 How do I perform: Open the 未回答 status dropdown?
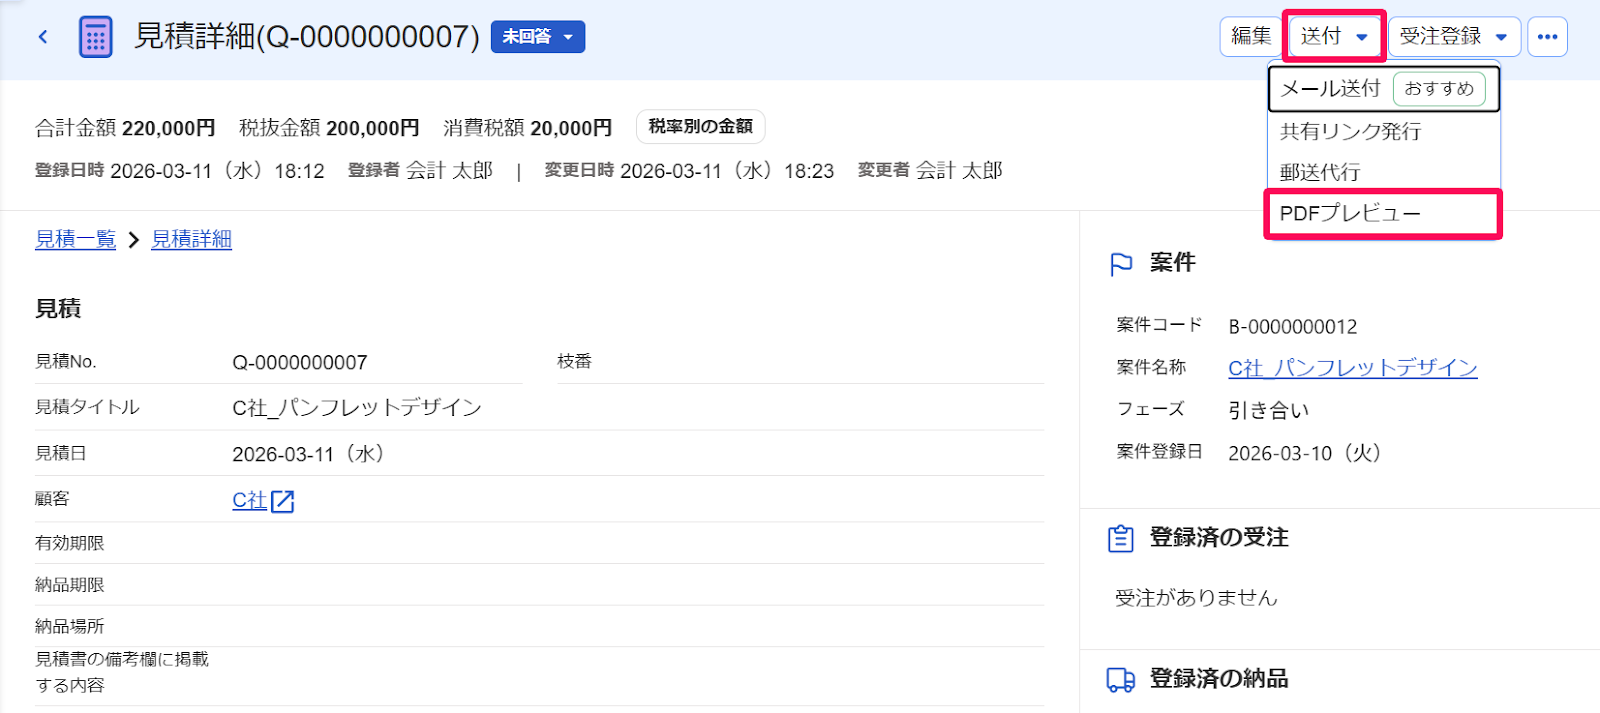tap(538, 37)
